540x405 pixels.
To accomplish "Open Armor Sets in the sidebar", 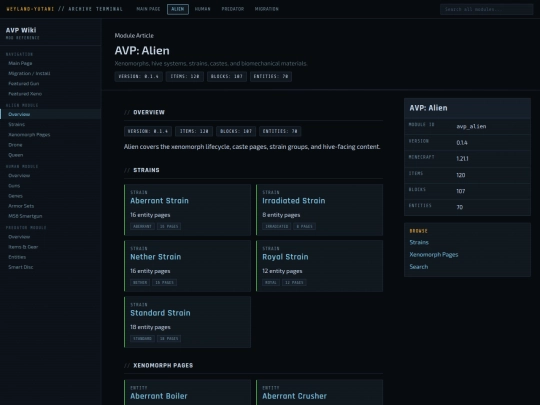I will click(21, 206).
